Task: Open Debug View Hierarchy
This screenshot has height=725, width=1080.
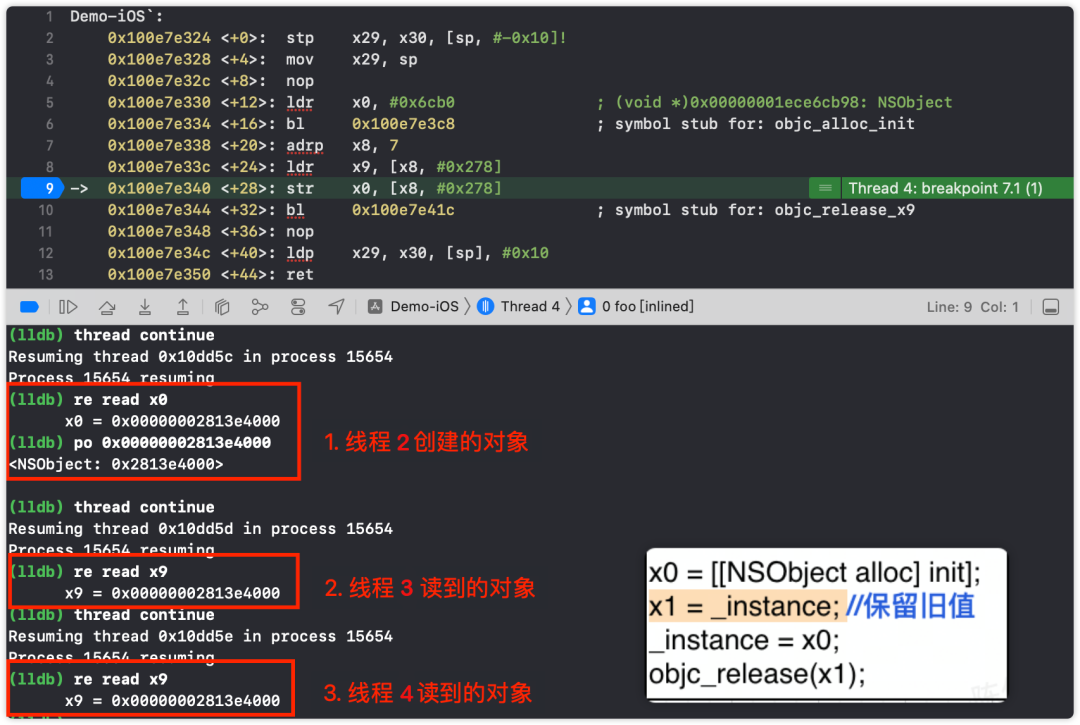Action: (222, 307)
